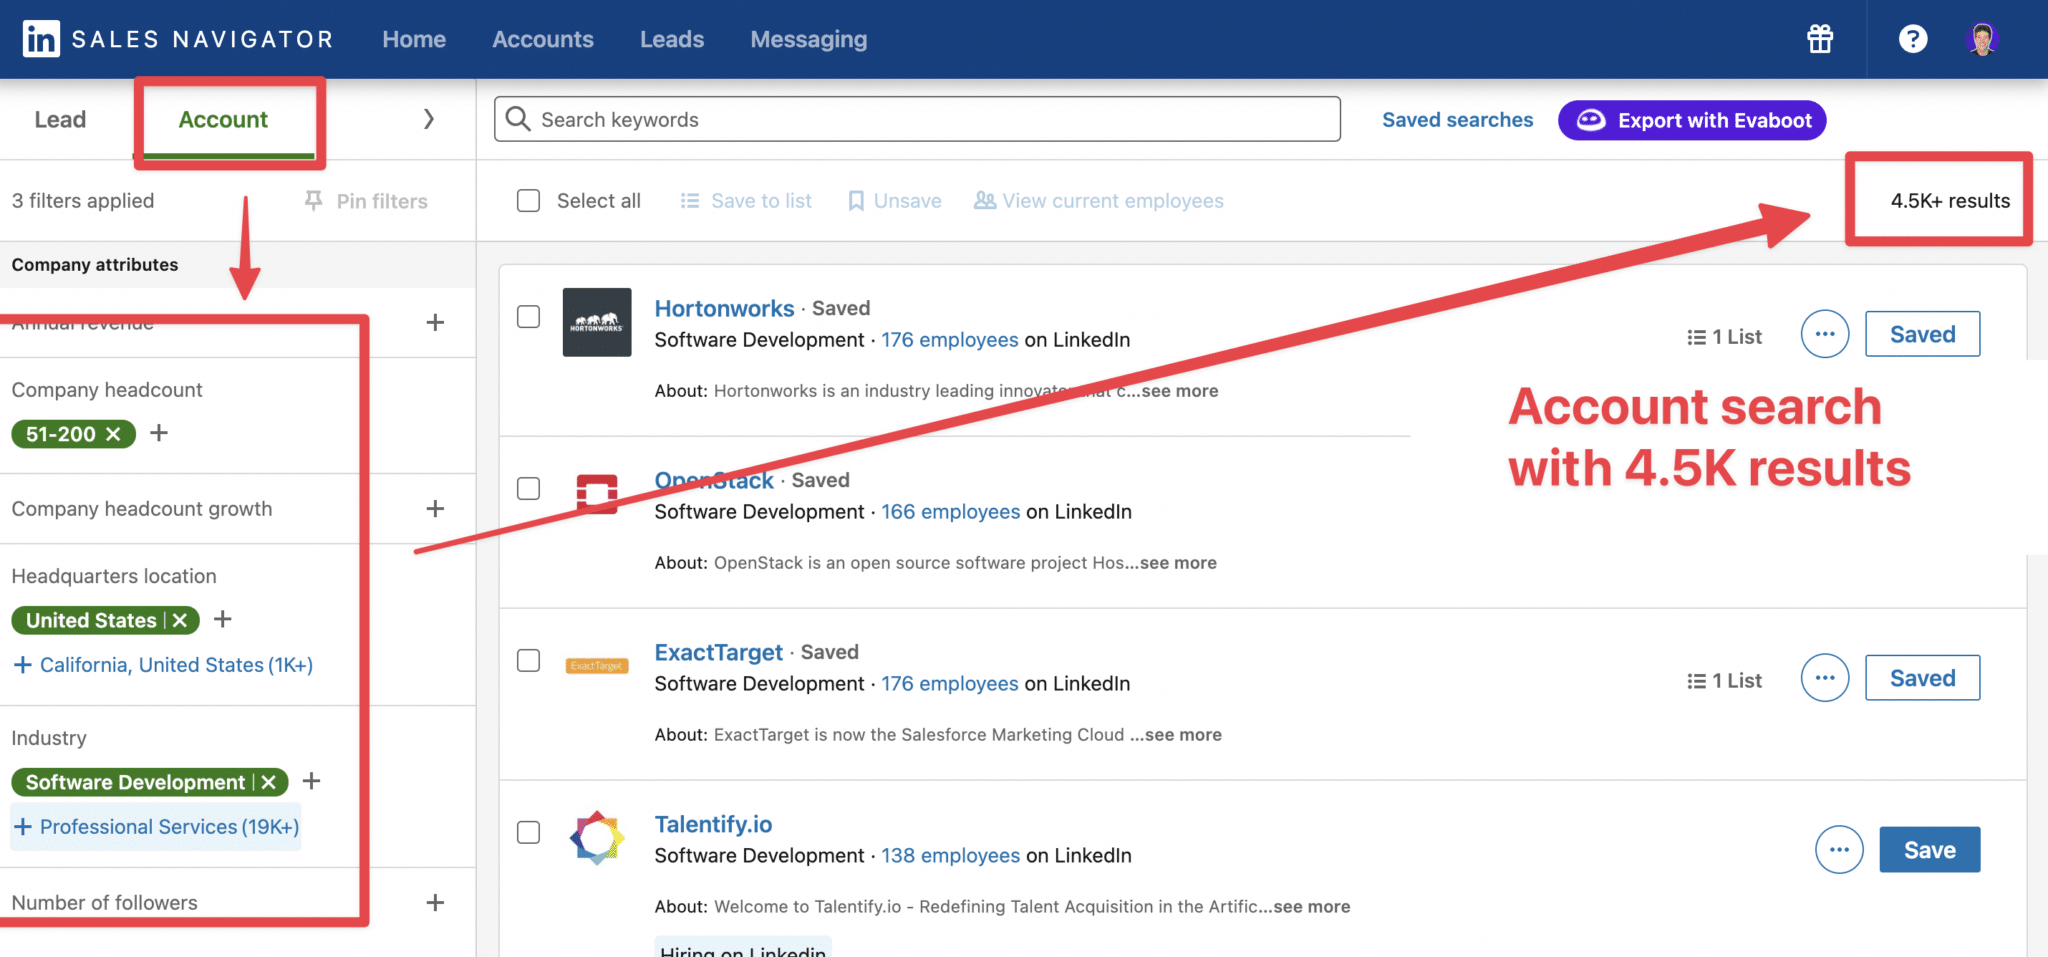Viewport: 2048px width, 957px height.
Task: Open the ExactTarget company link
Action: tap(718, 653)
